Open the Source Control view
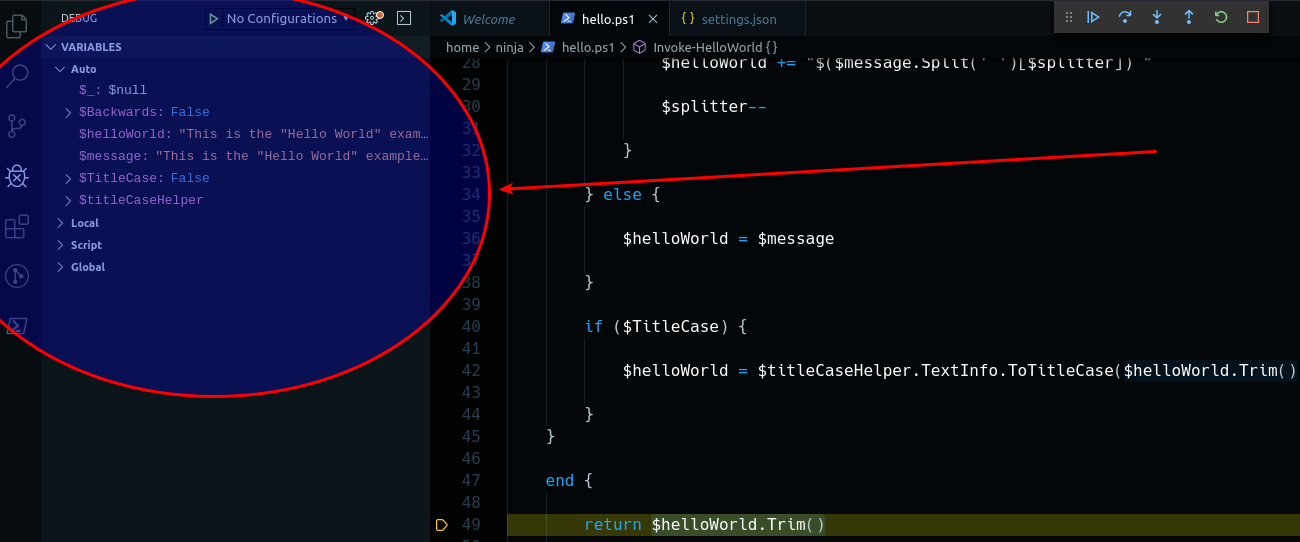The width and height of the screenshot is (1300, 542). coord(17,126)
